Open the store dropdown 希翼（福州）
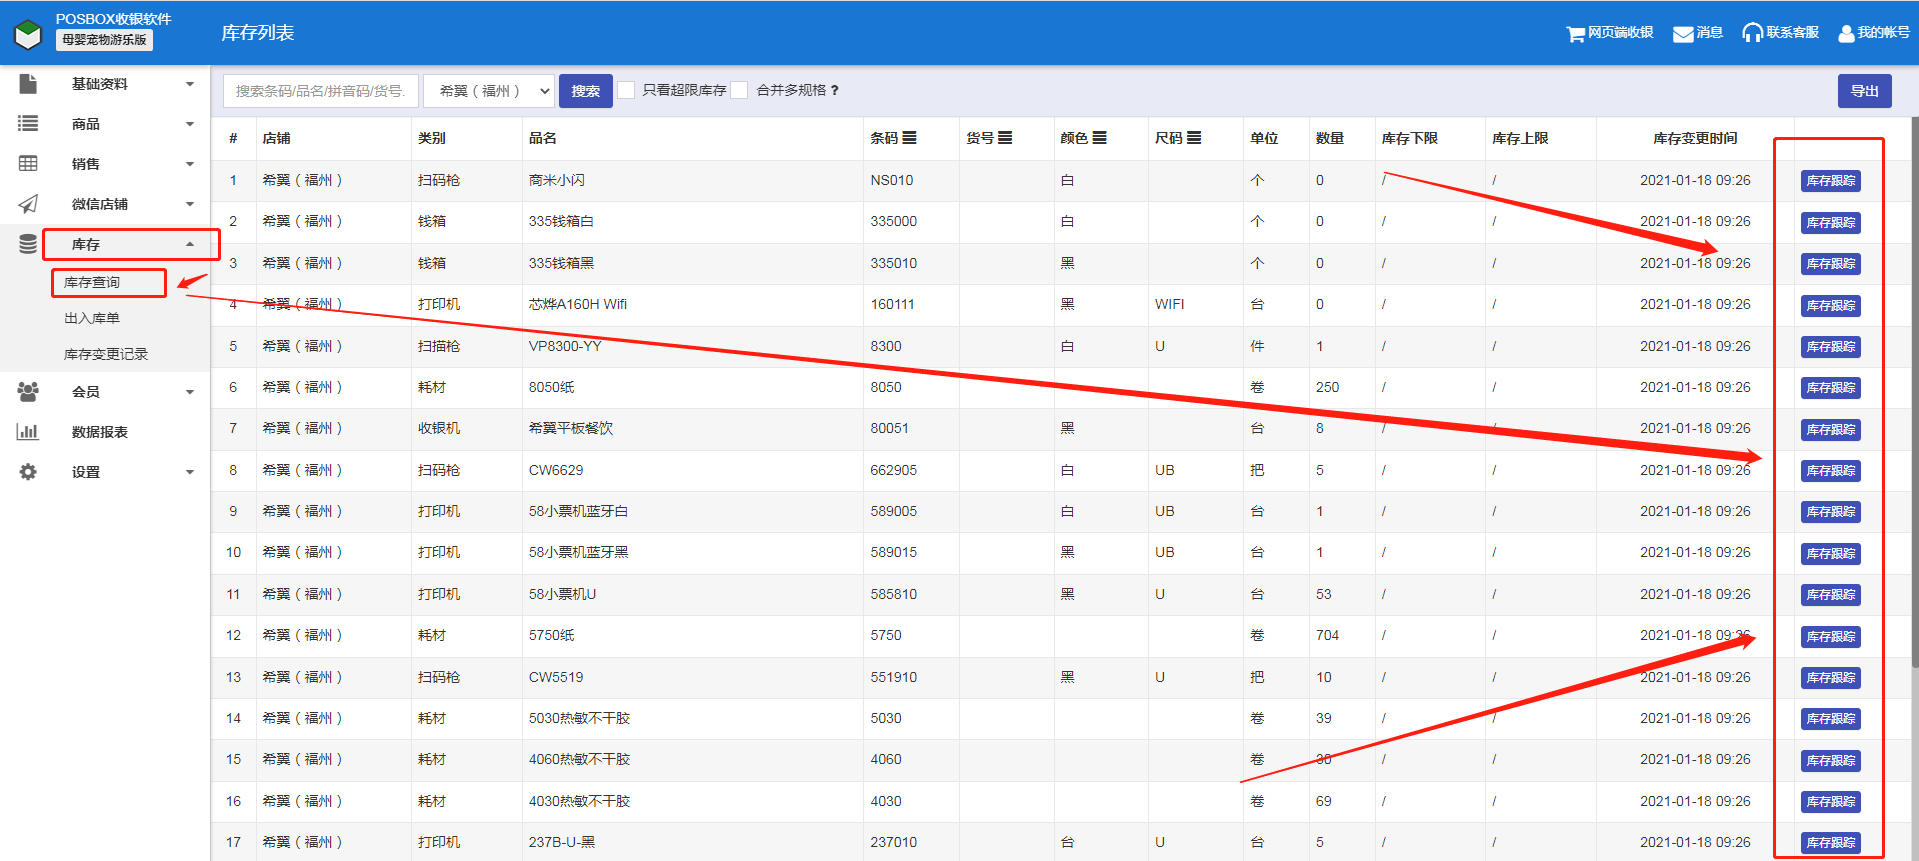 [x=489, y=91]
